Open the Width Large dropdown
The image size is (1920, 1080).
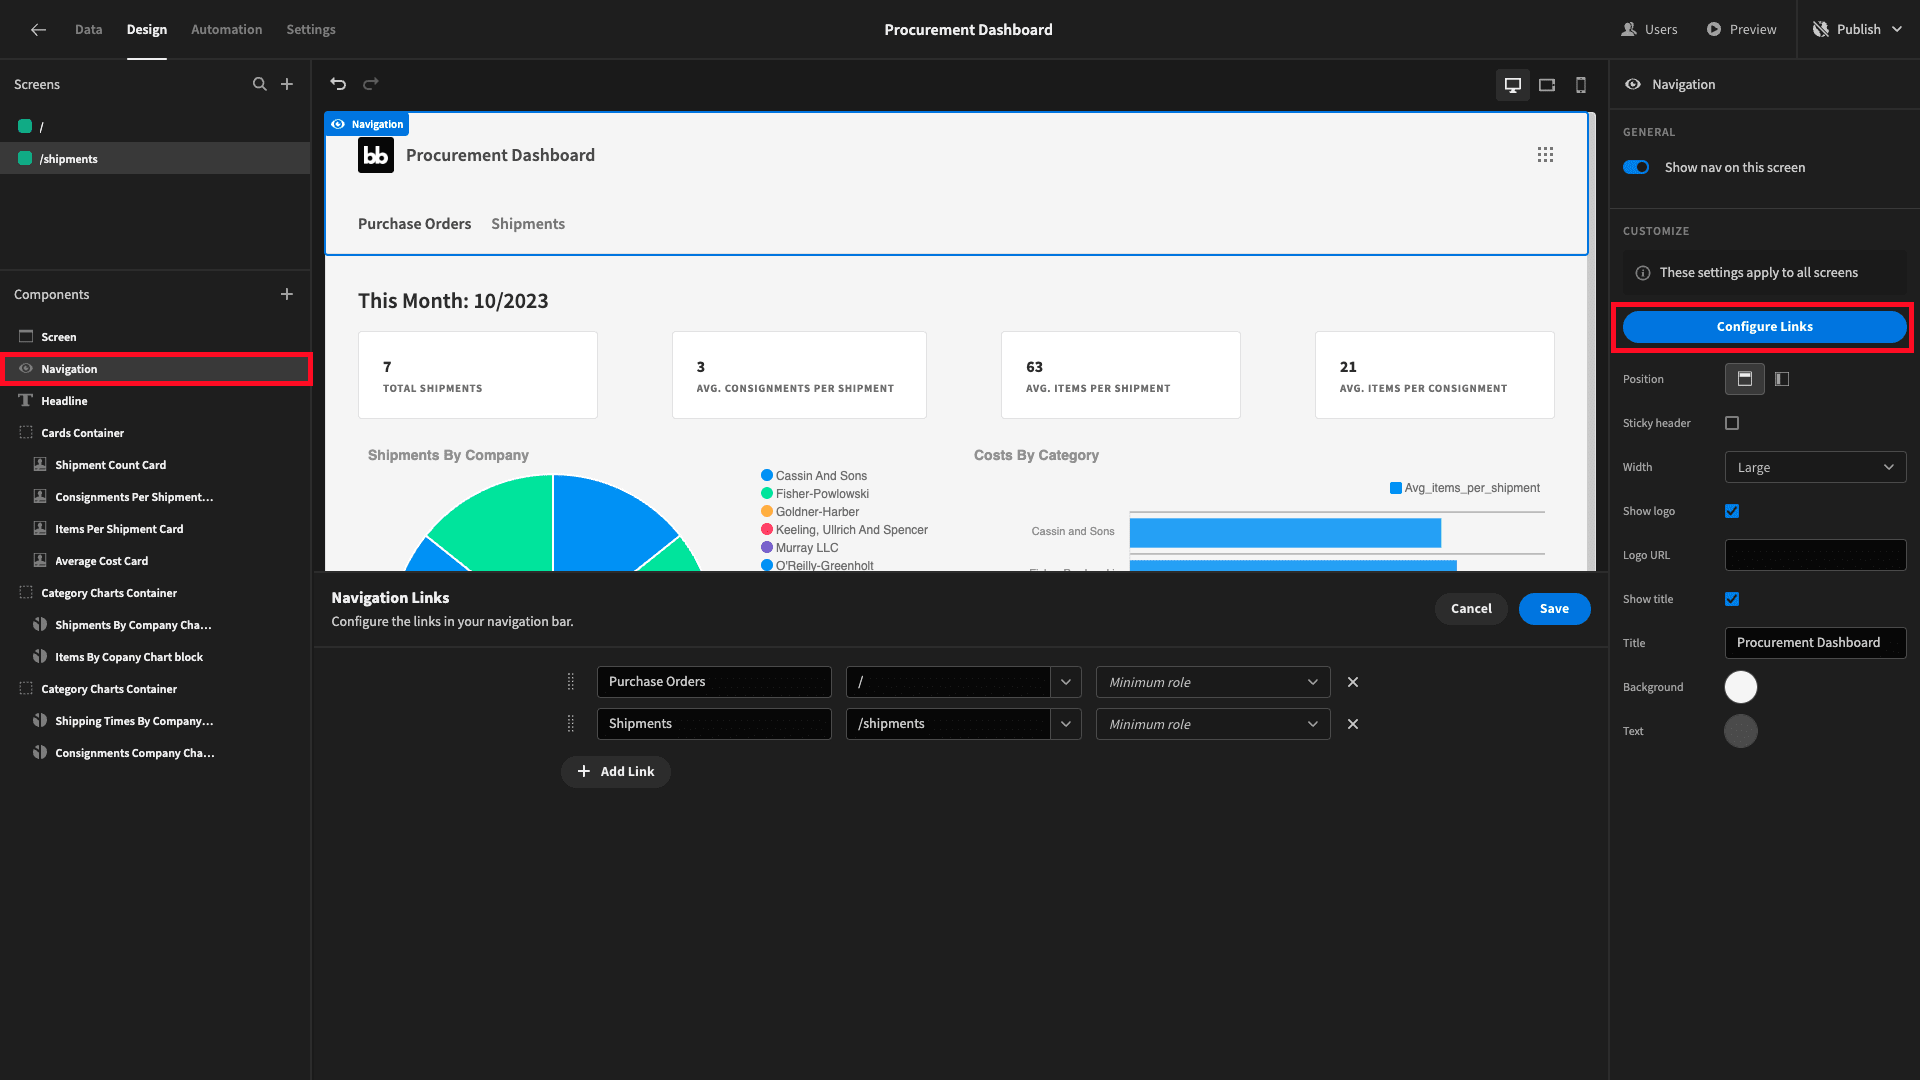[1815, 467]
